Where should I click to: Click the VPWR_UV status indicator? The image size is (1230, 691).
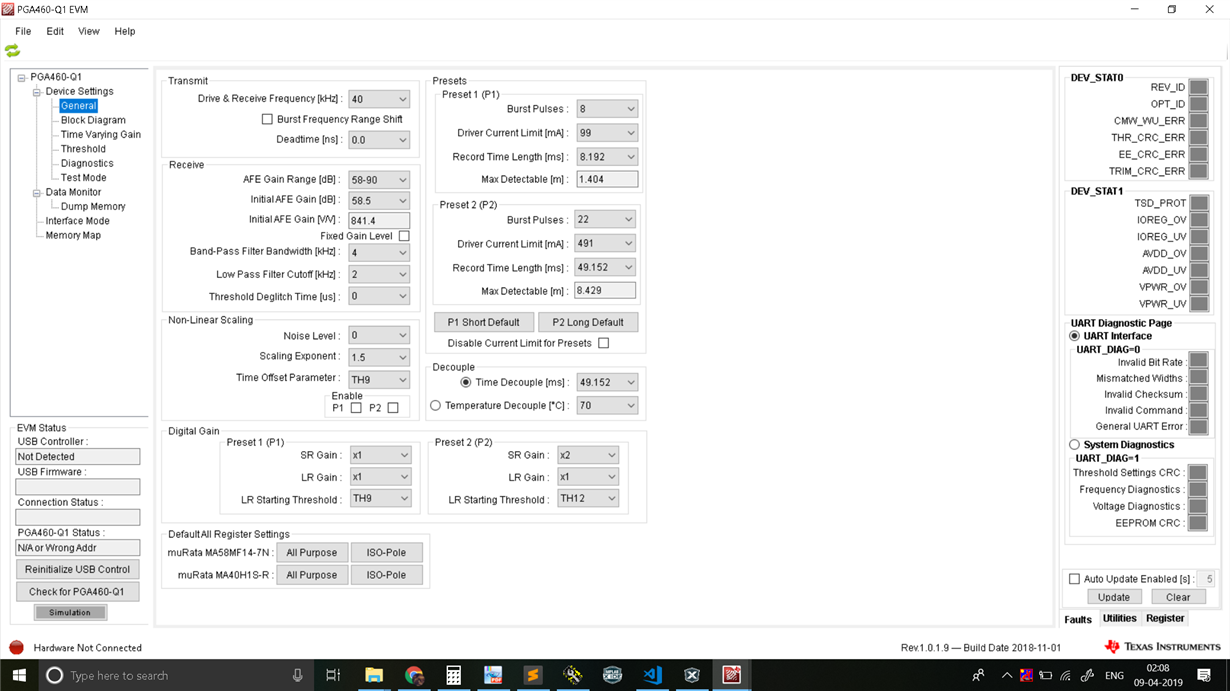(x=1198, y=304)
